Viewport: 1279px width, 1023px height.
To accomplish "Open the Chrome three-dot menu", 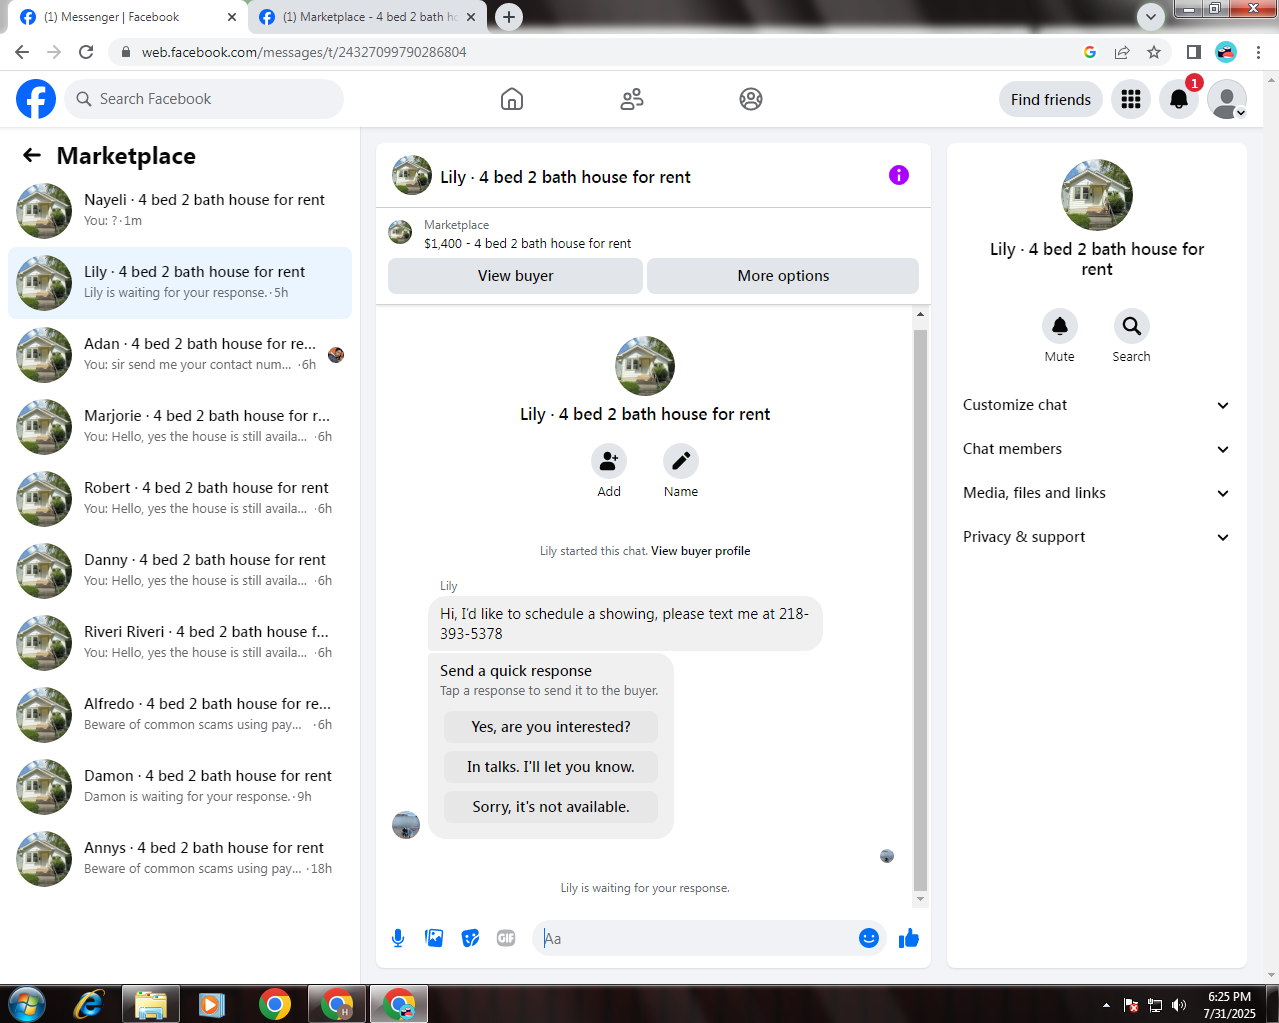I will click(1258, 52).
